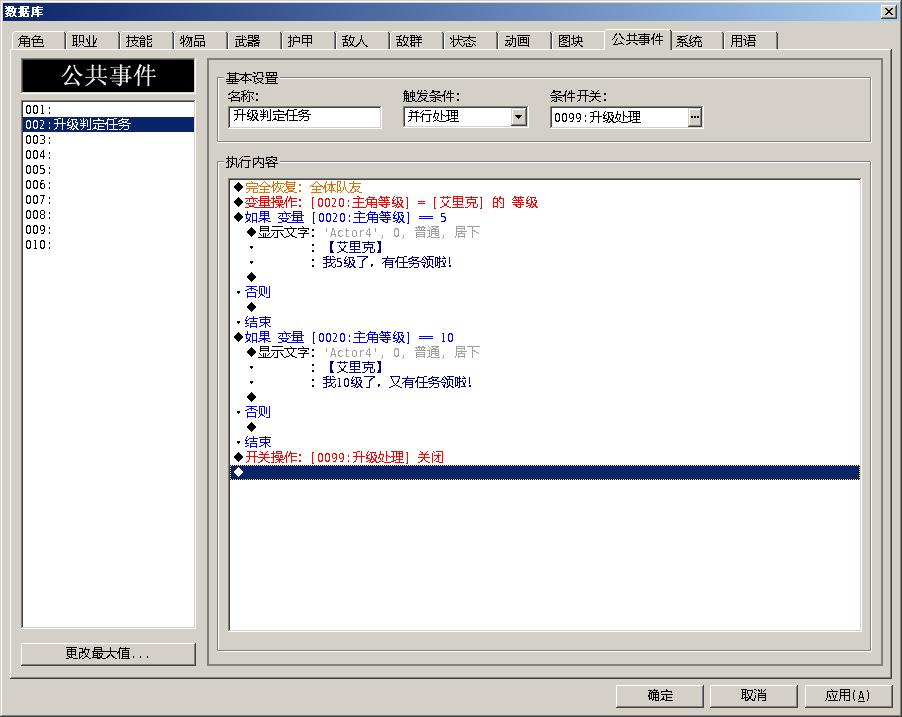Viewport: 902px width, 717px height.
Task: Click the 公共事件 tab
Action: pyautogui.click(x=637, y=39)
